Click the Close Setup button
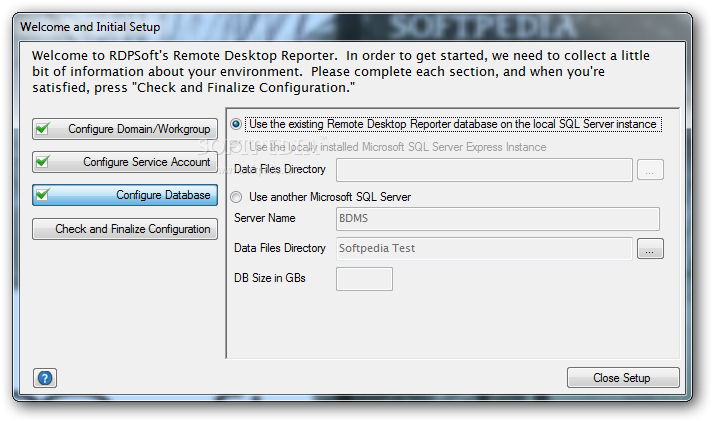The height and width of the screenshot is (422, 713). tap(623, 378)
